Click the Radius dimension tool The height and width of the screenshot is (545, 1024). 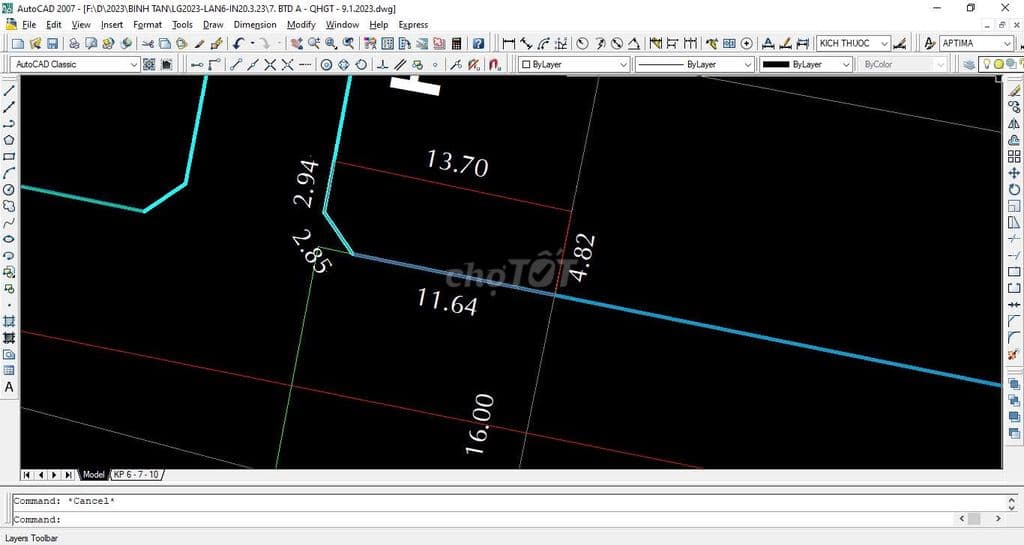pyautogui.click(x=583, y=44)
